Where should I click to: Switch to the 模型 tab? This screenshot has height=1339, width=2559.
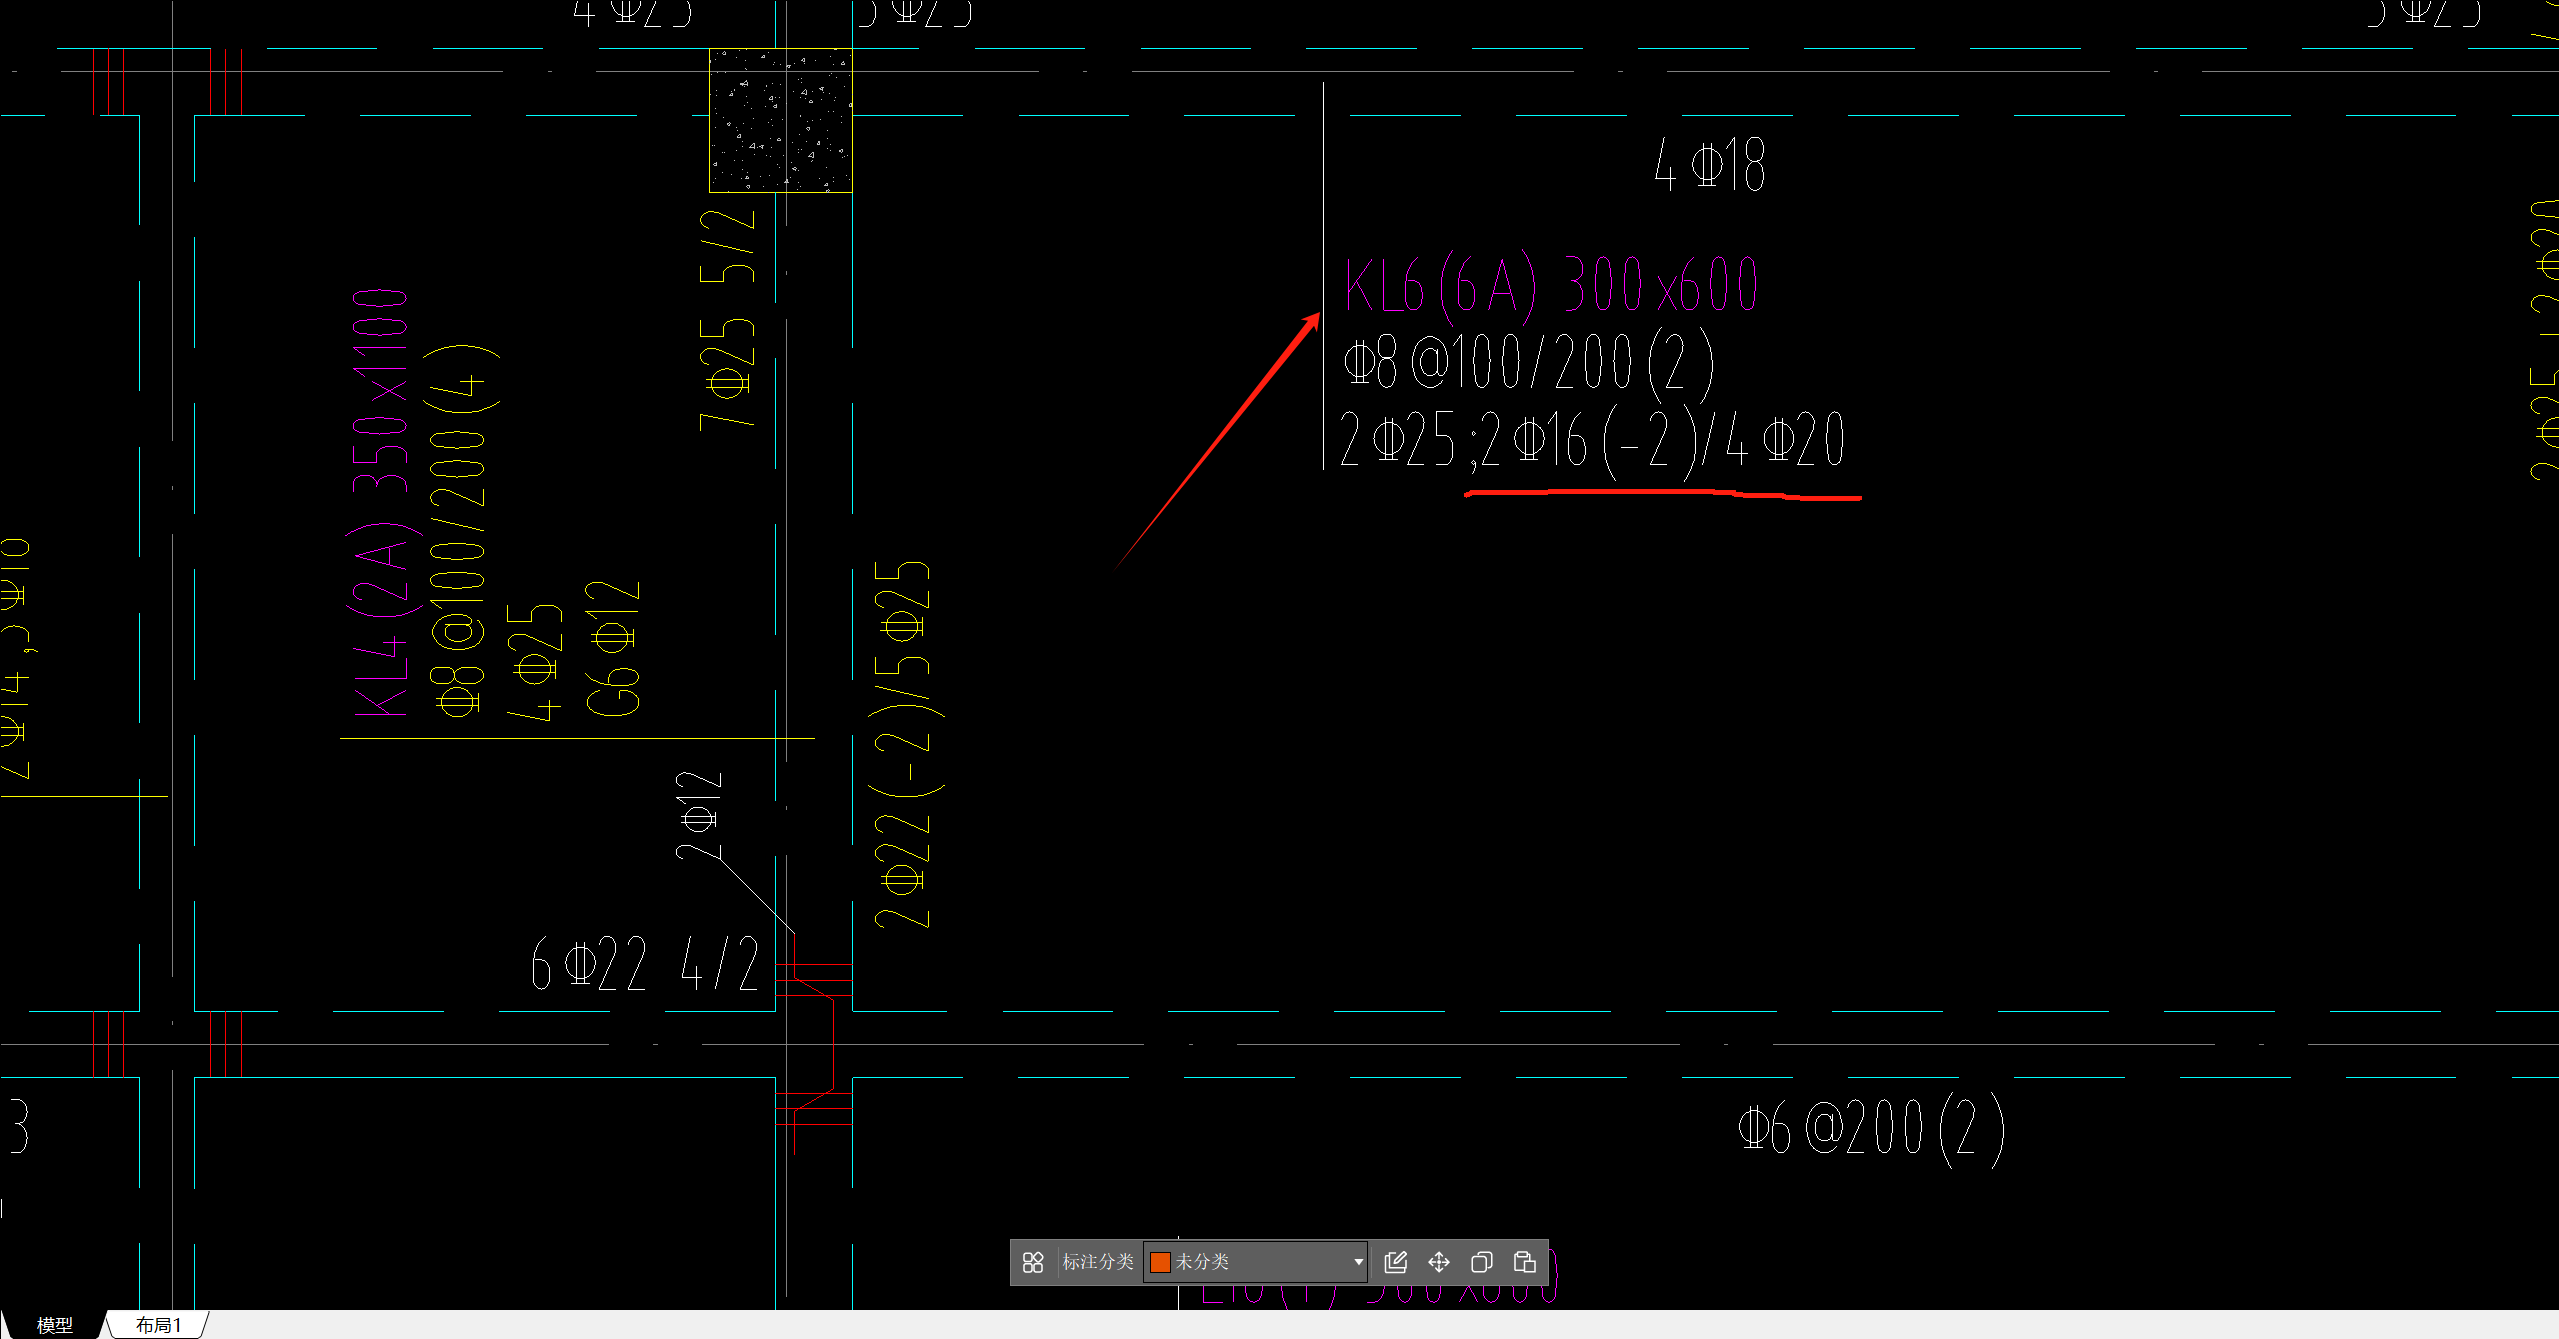click(x=54, y=1325)
